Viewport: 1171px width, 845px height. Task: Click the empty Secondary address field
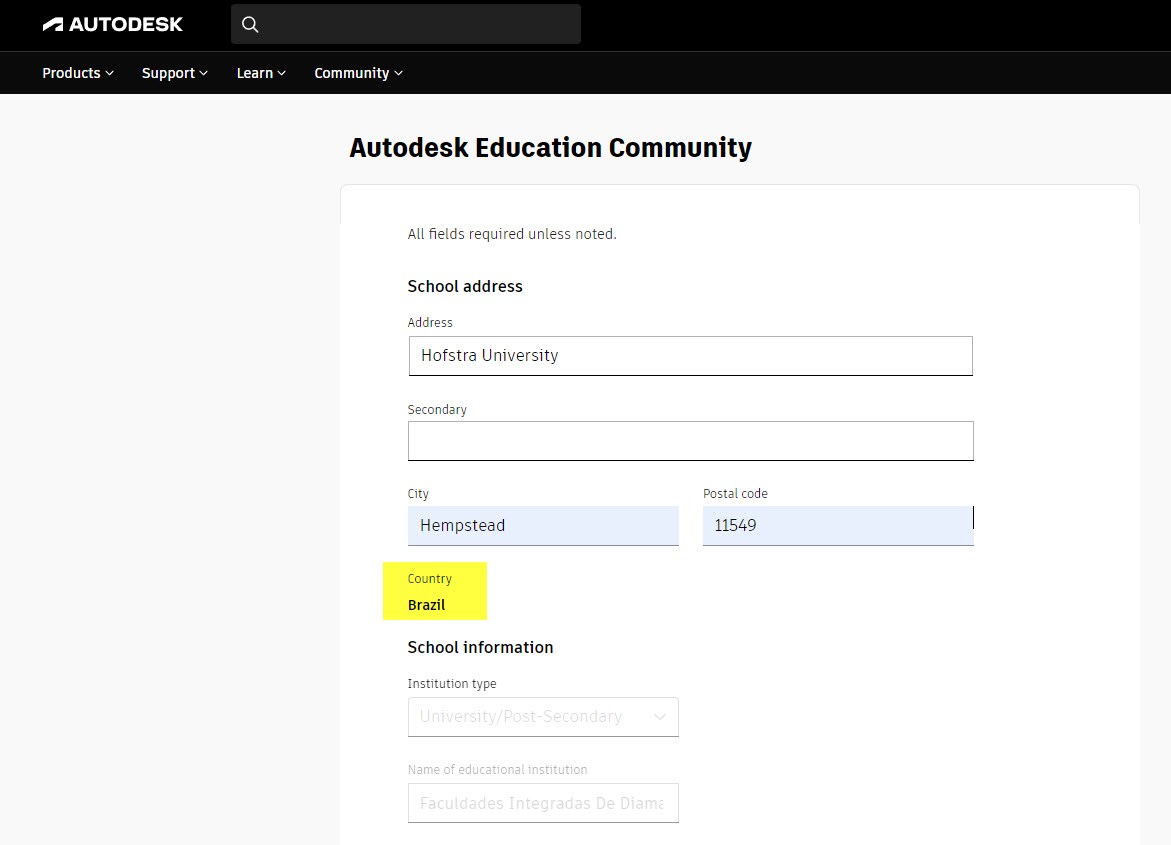690,441
